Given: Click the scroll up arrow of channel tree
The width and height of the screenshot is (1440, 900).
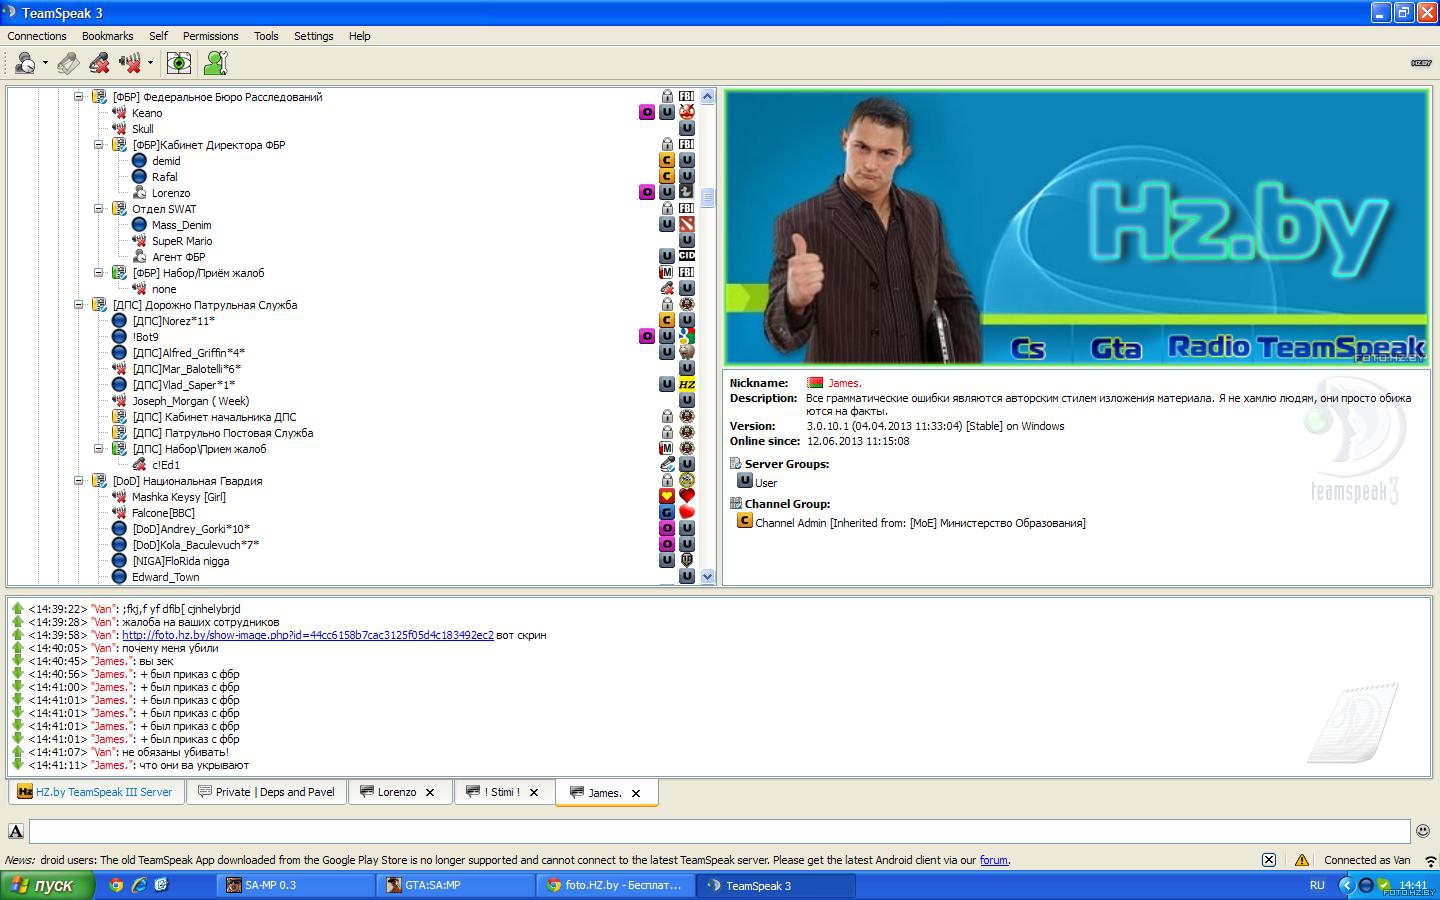Looking at the screenshot, I should tap(708, 97).
